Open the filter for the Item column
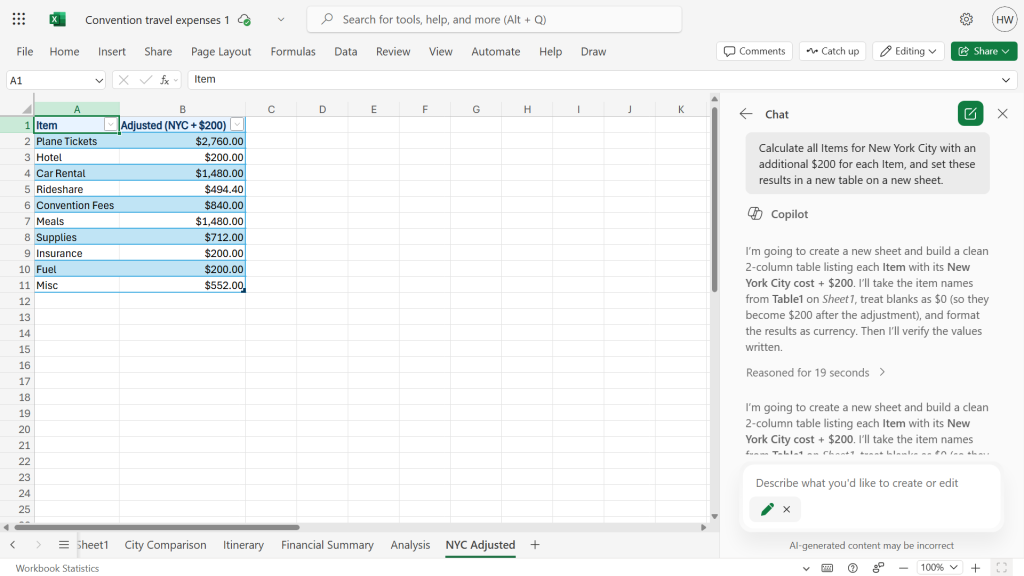The width and height of the screenshot is (1024, 576). pos(110,124)
